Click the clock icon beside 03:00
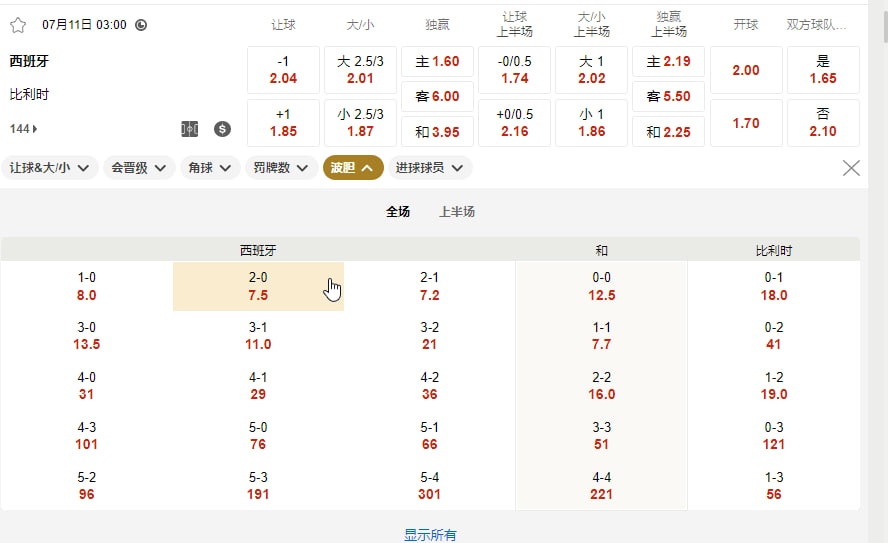 pyautogui.click(x=141, y=25)
